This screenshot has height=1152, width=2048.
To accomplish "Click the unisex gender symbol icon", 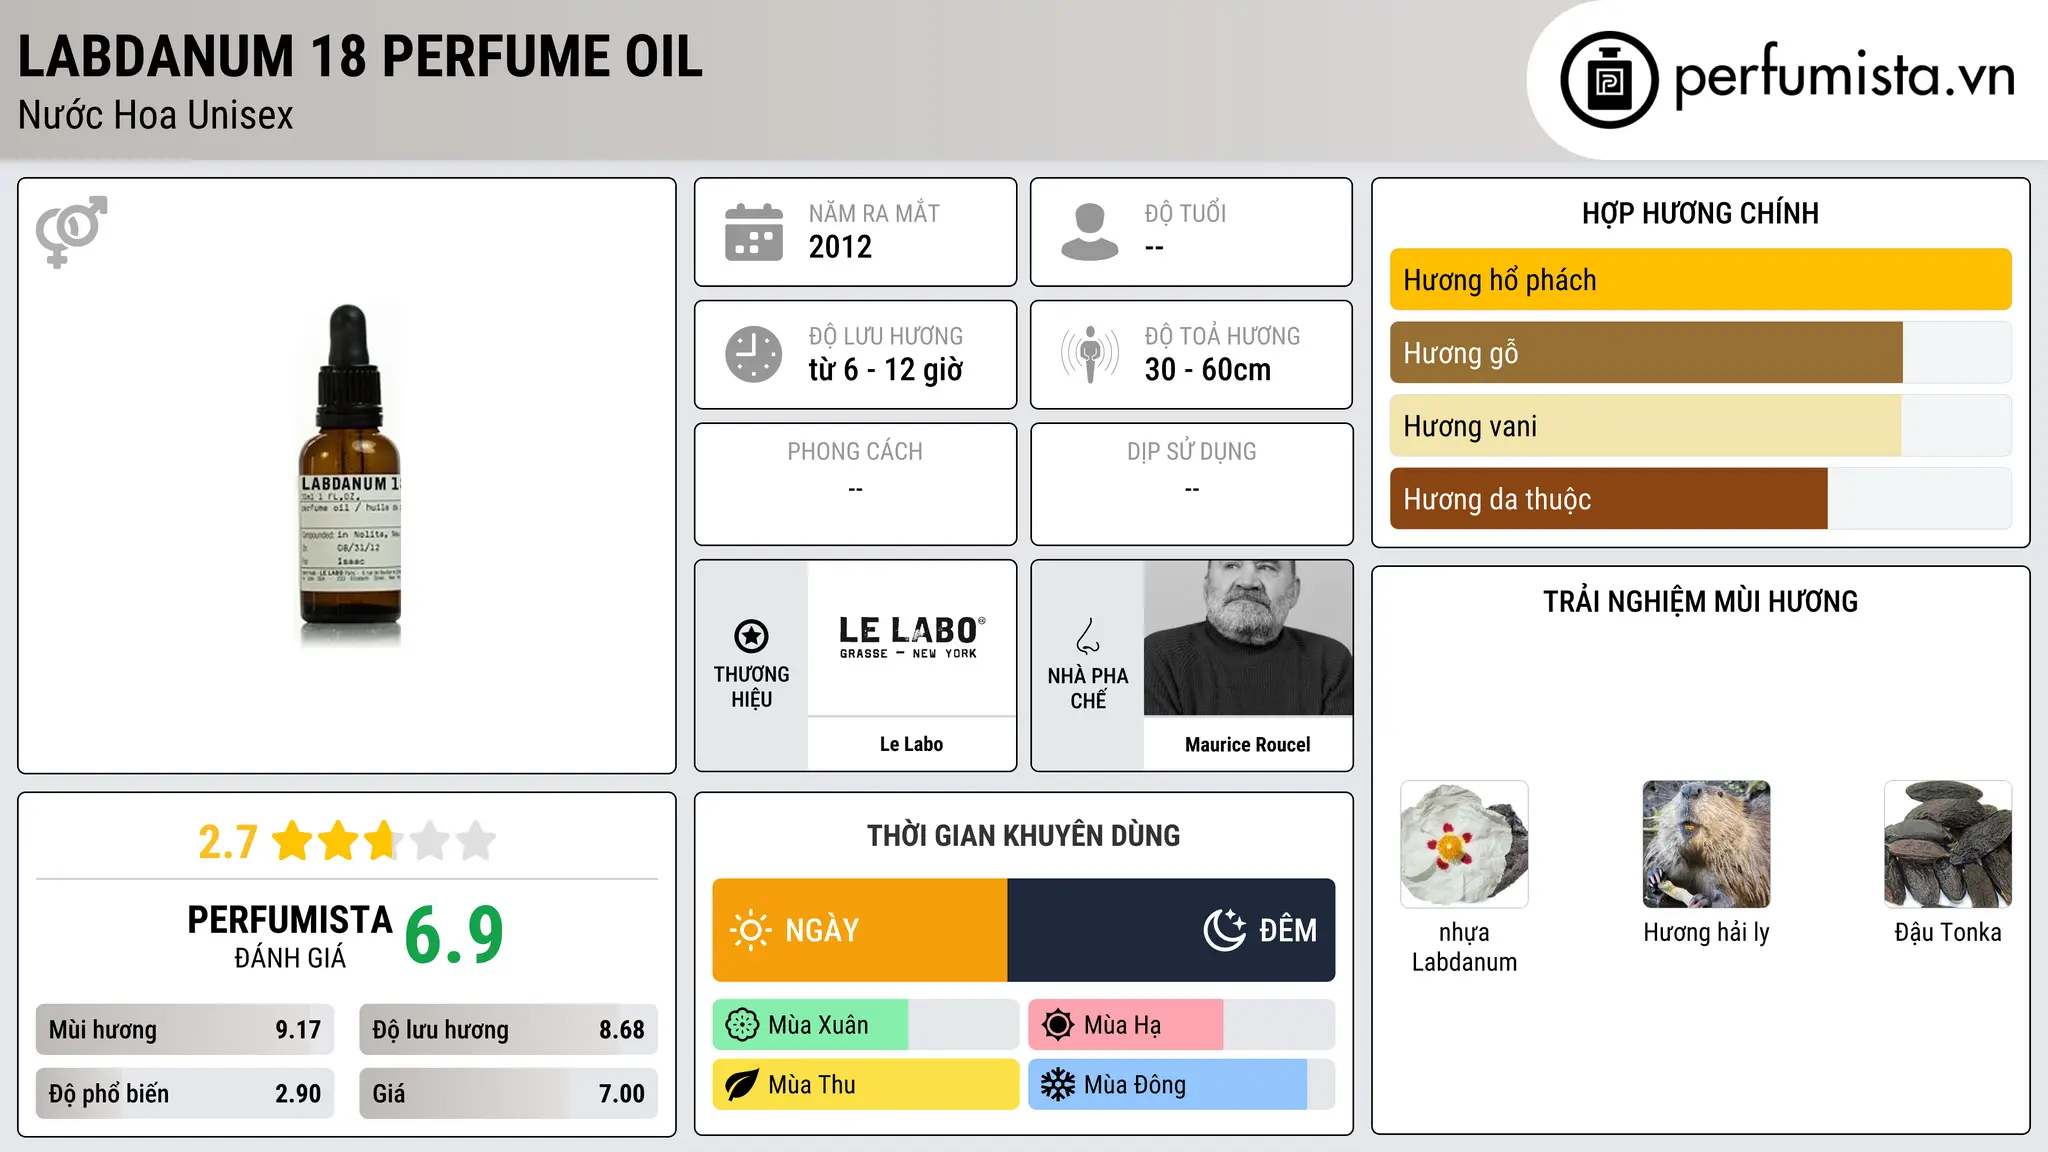I will pyautogui.click(x=71, y=231).
